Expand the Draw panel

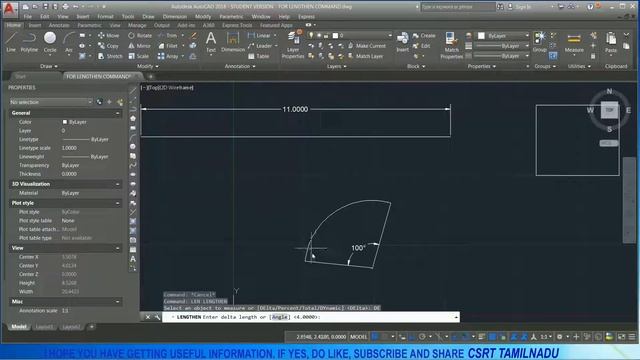click(x=49, y=66)
